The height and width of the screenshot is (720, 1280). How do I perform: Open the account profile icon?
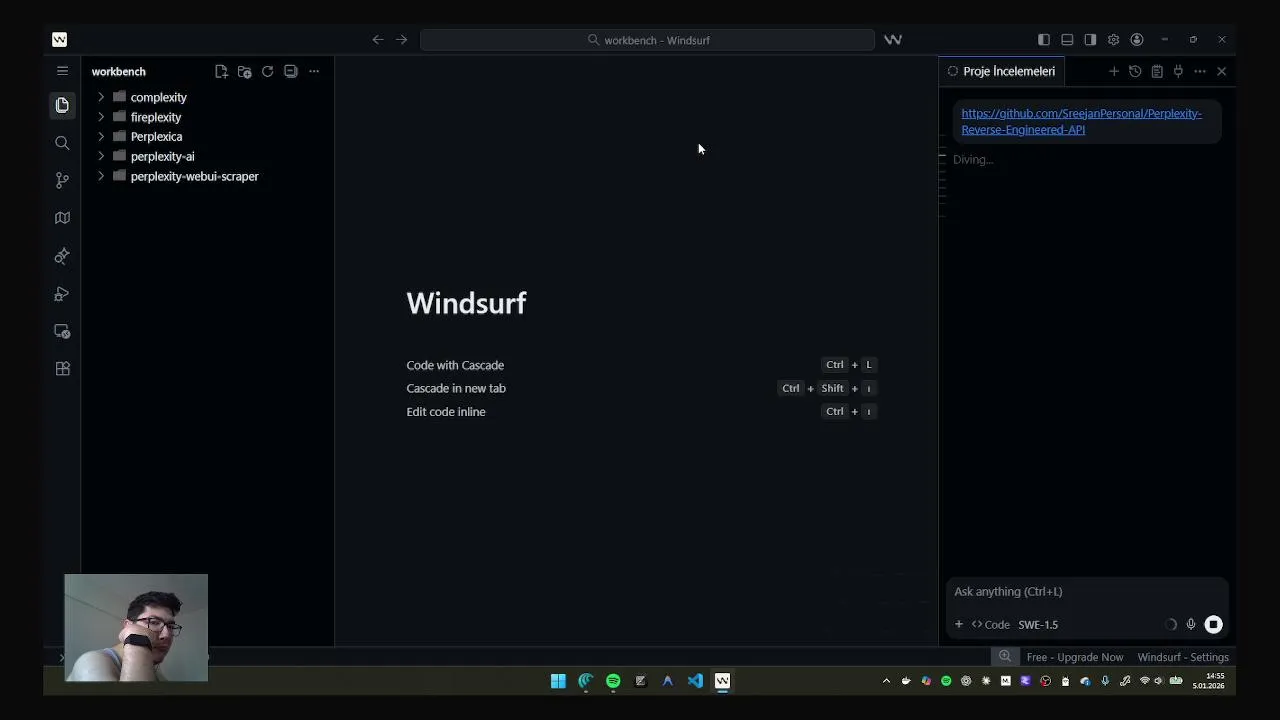point(1137,40)
